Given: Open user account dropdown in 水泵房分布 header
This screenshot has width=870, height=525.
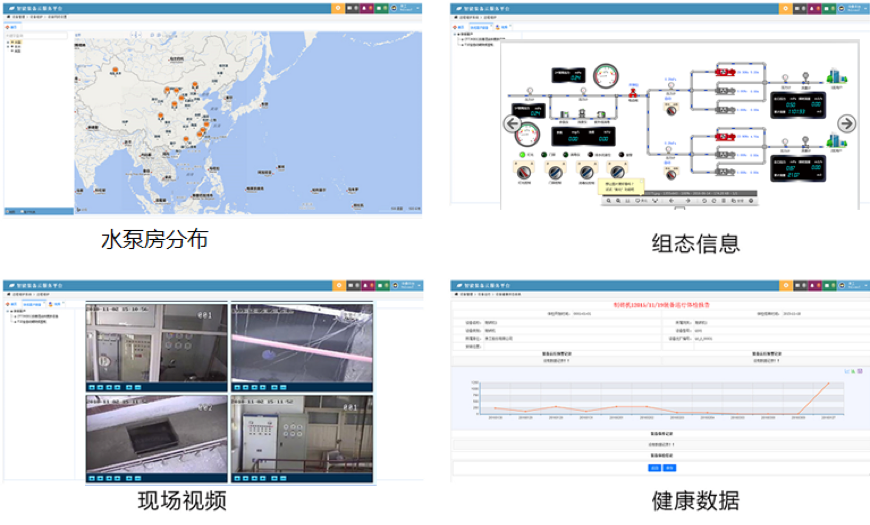Looking at the screenshot, I should click(407, 8).
